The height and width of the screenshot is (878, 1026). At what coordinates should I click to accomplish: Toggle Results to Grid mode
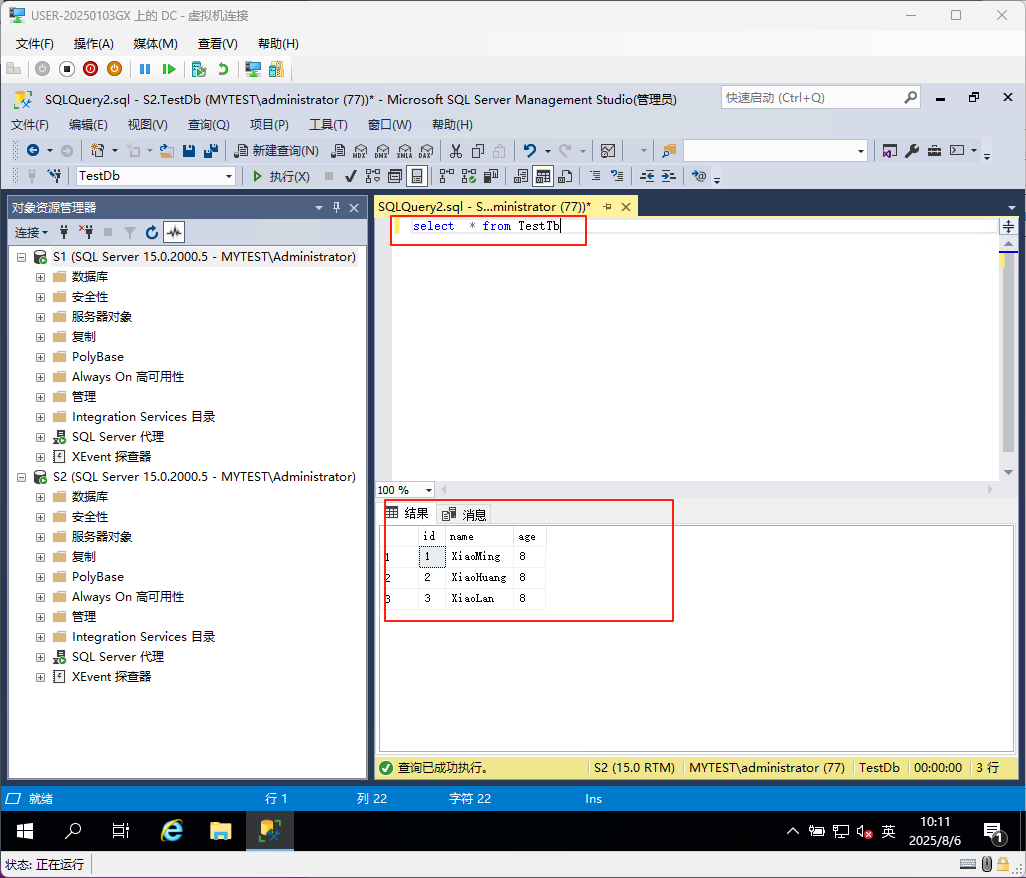(543, 175)
